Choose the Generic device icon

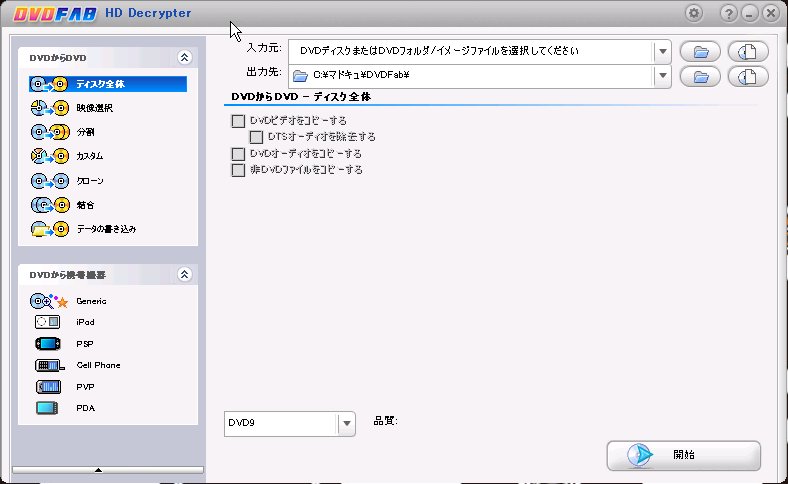tap(49, 301)
